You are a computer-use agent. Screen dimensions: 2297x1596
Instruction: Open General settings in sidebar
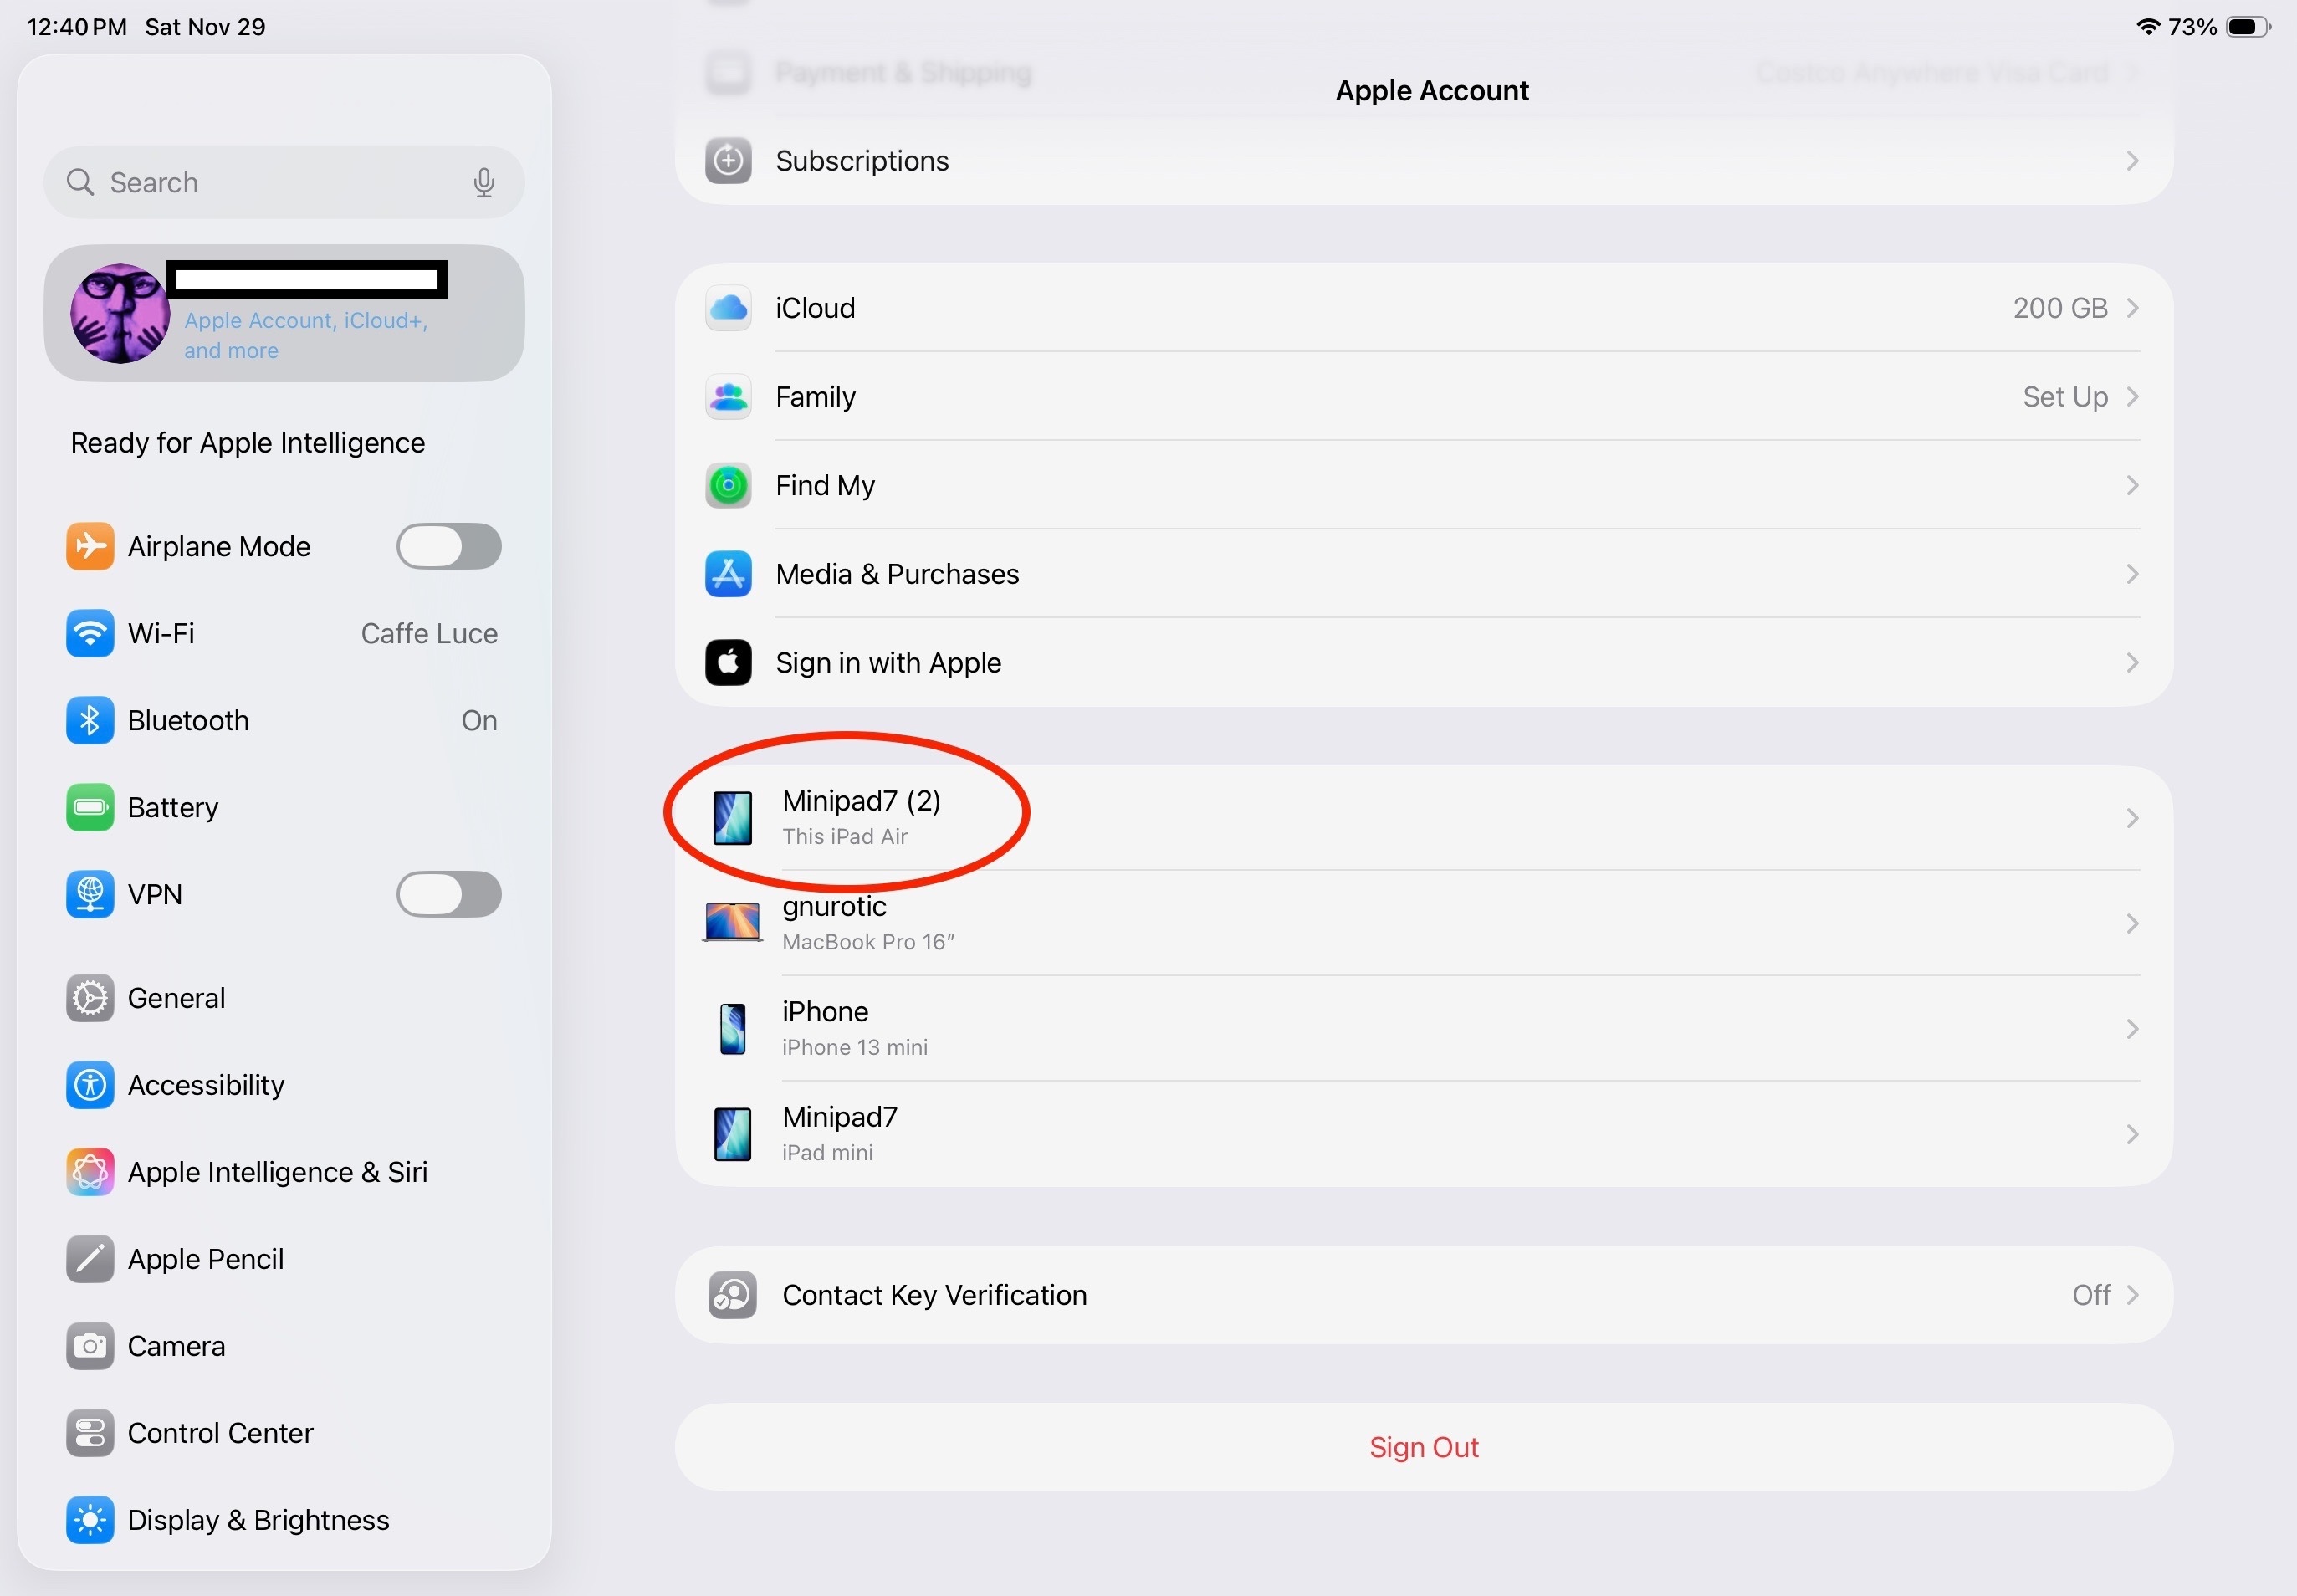177,998
